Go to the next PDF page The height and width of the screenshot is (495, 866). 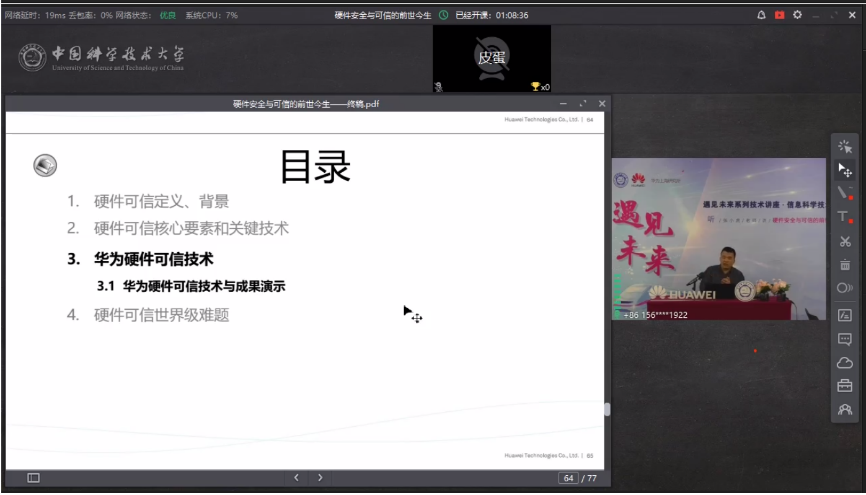320,478
